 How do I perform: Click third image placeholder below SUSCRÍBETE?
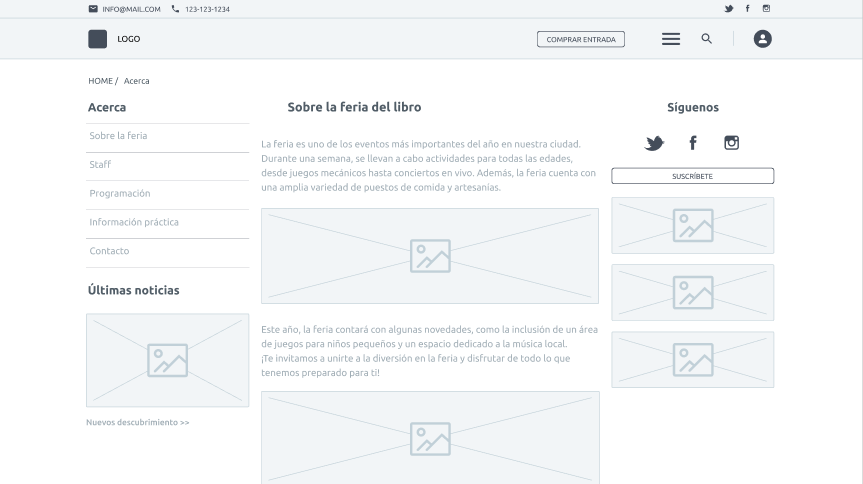pyautogui.click(x=692, y=360)
